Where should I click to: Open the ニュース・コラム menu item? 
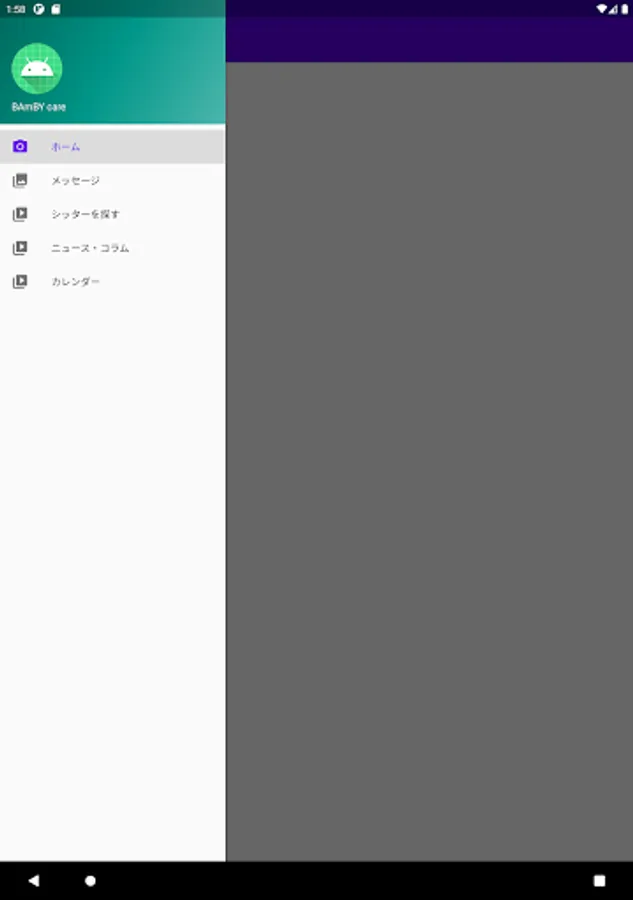[x=112, y=248]
